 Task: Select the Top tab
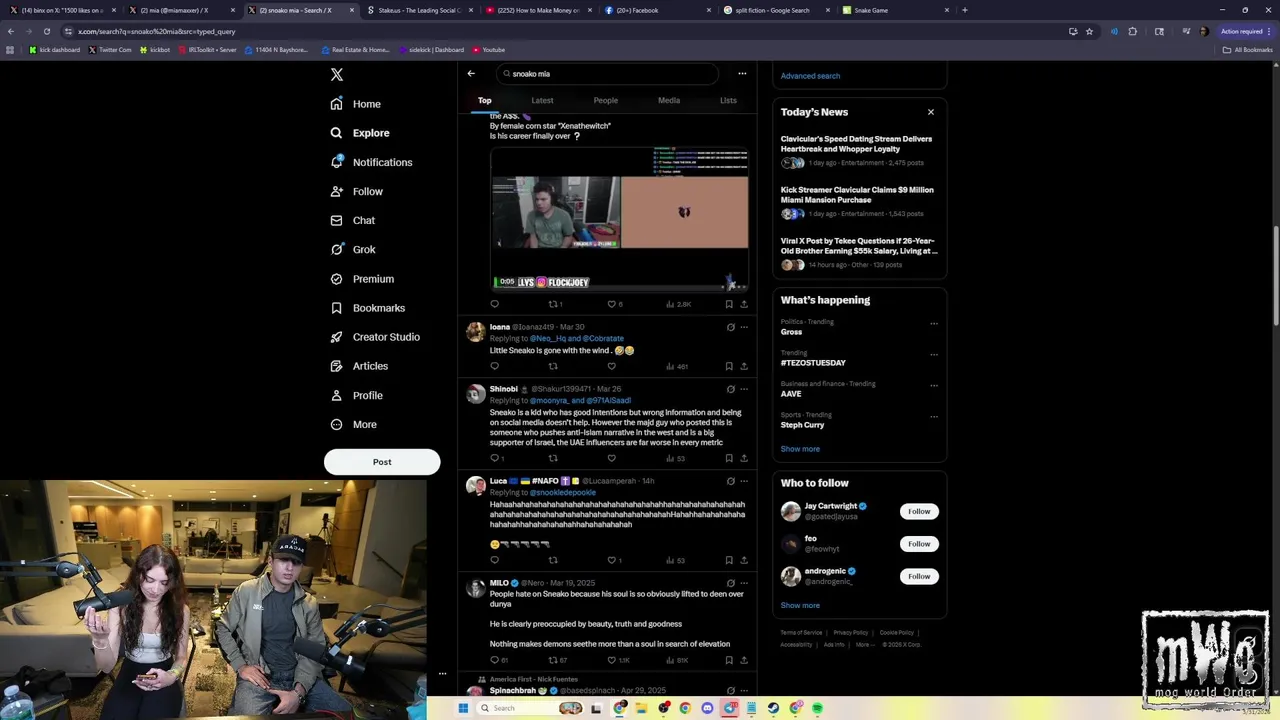[484, 100]
